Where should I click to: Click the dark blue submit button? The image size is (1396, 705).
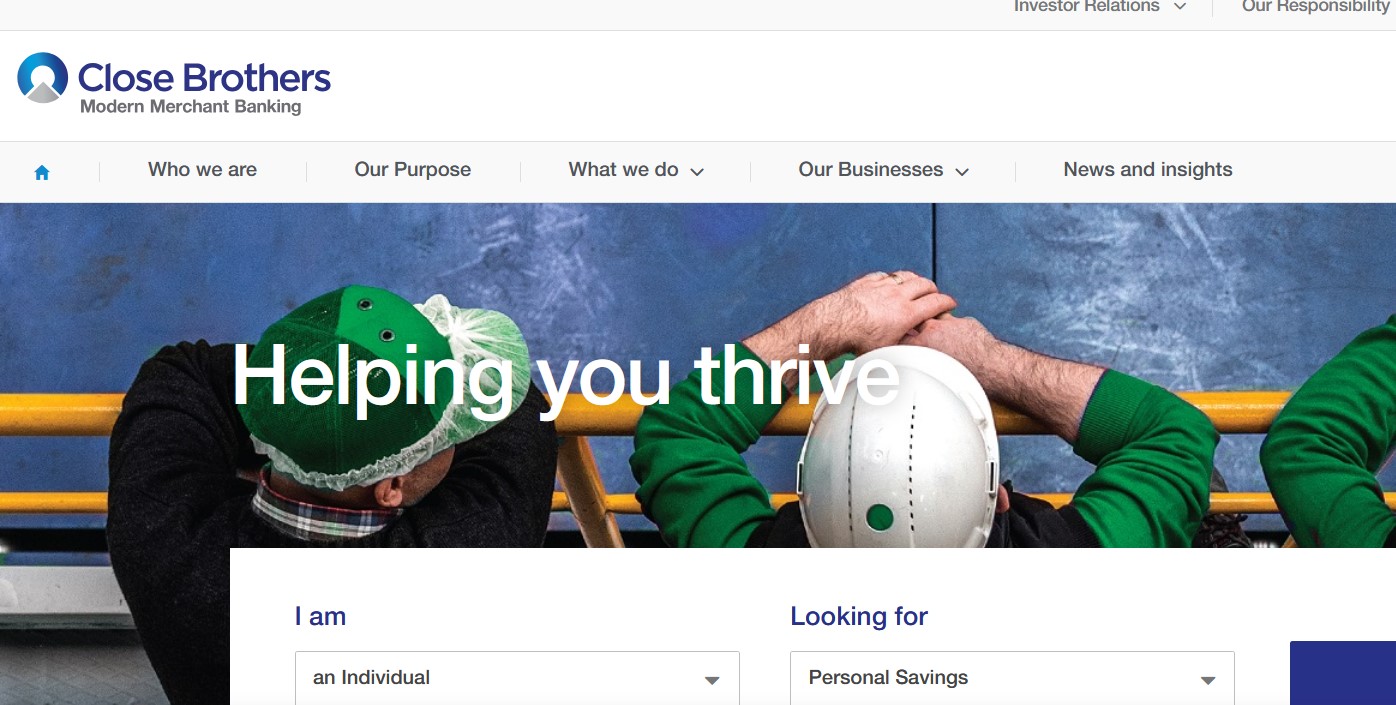[x=1343, y=673]
